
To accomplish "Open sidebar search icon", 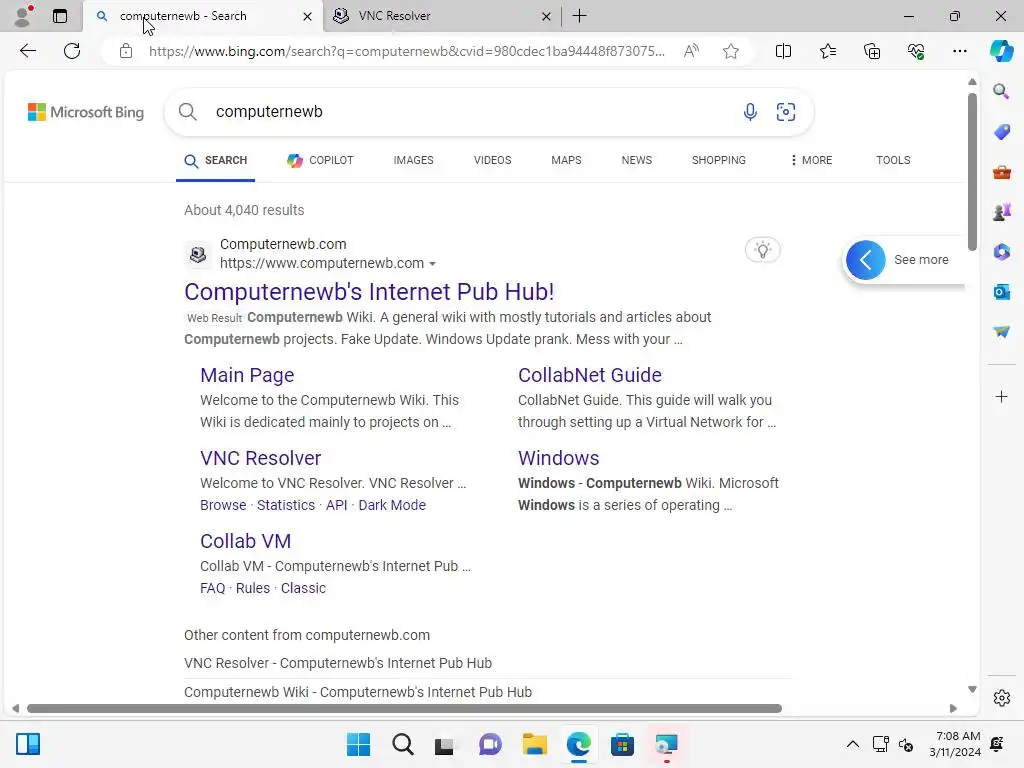I will pyautogui.click(x=1001, y=91).
